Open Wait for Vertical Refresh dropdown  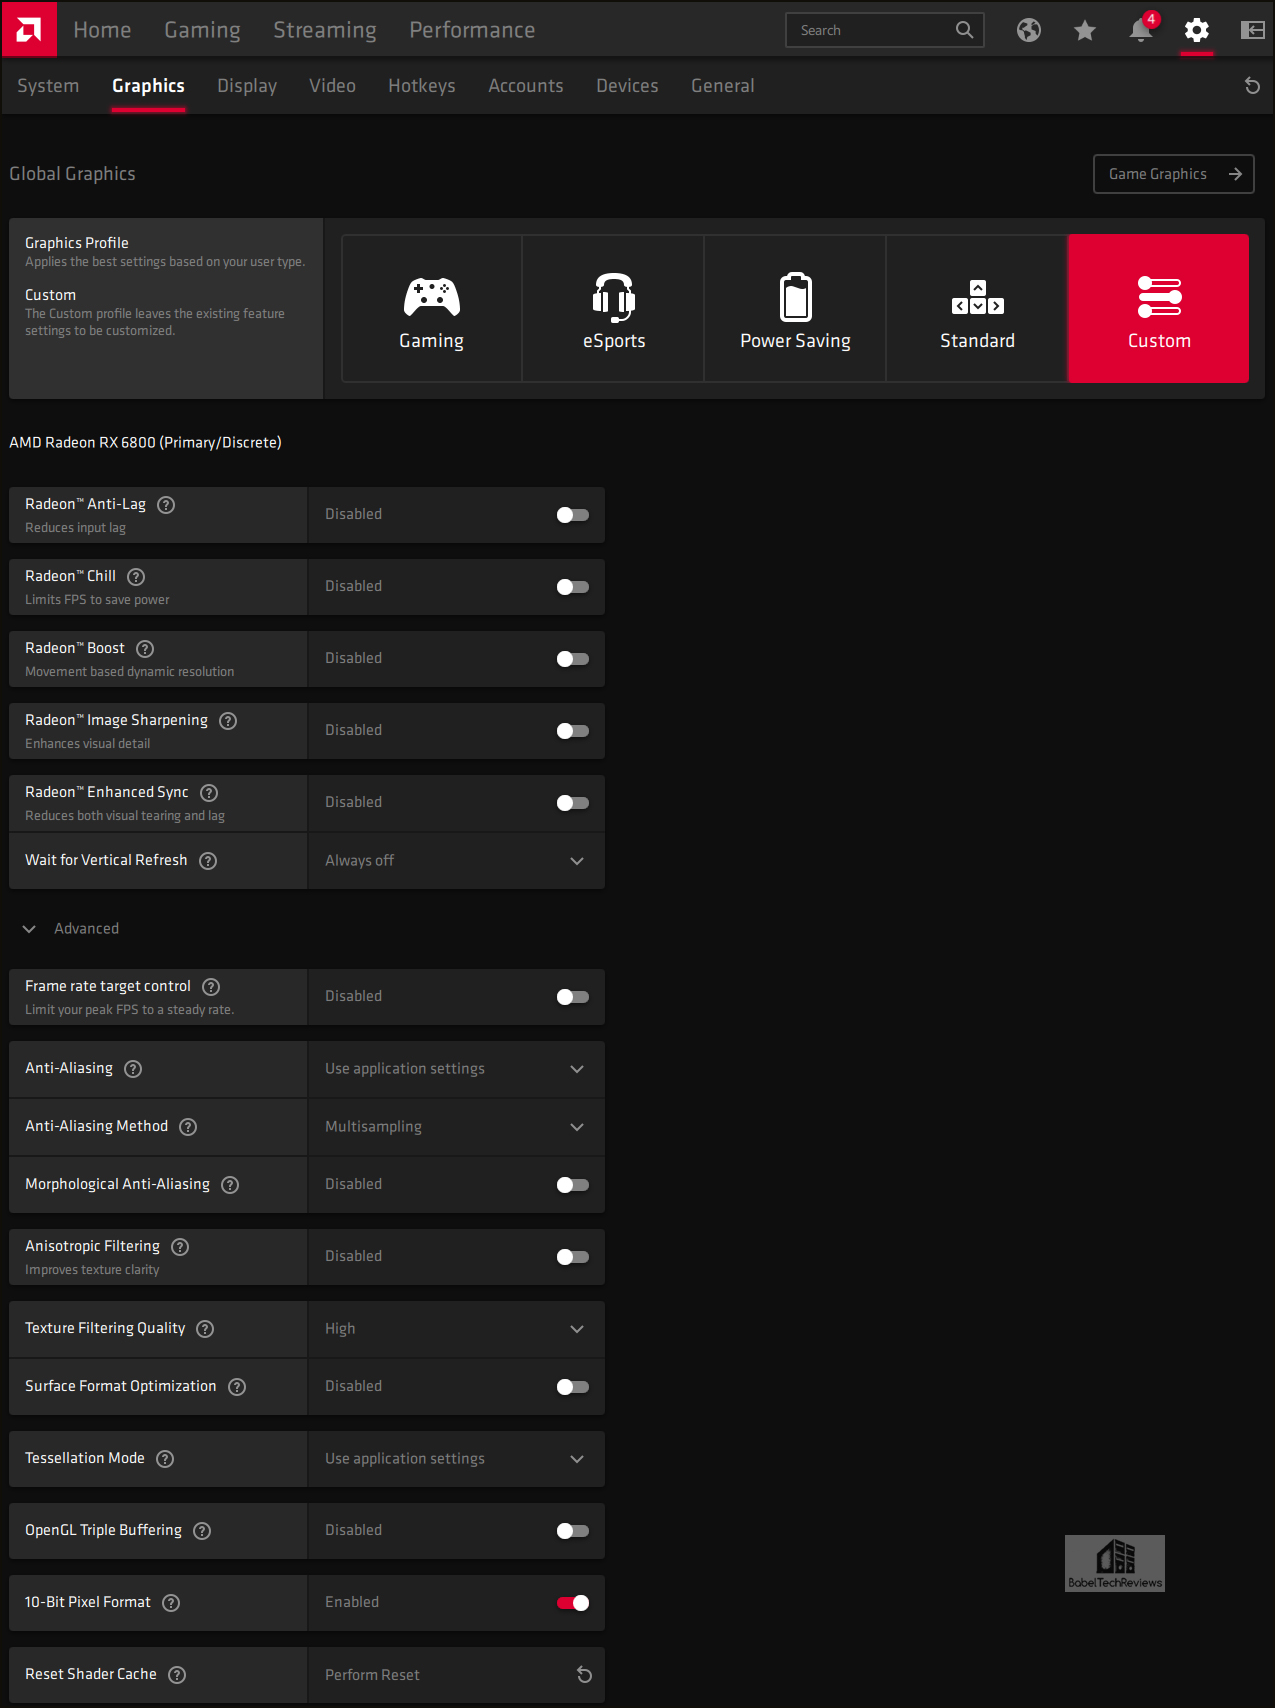(x=456, y=861)
